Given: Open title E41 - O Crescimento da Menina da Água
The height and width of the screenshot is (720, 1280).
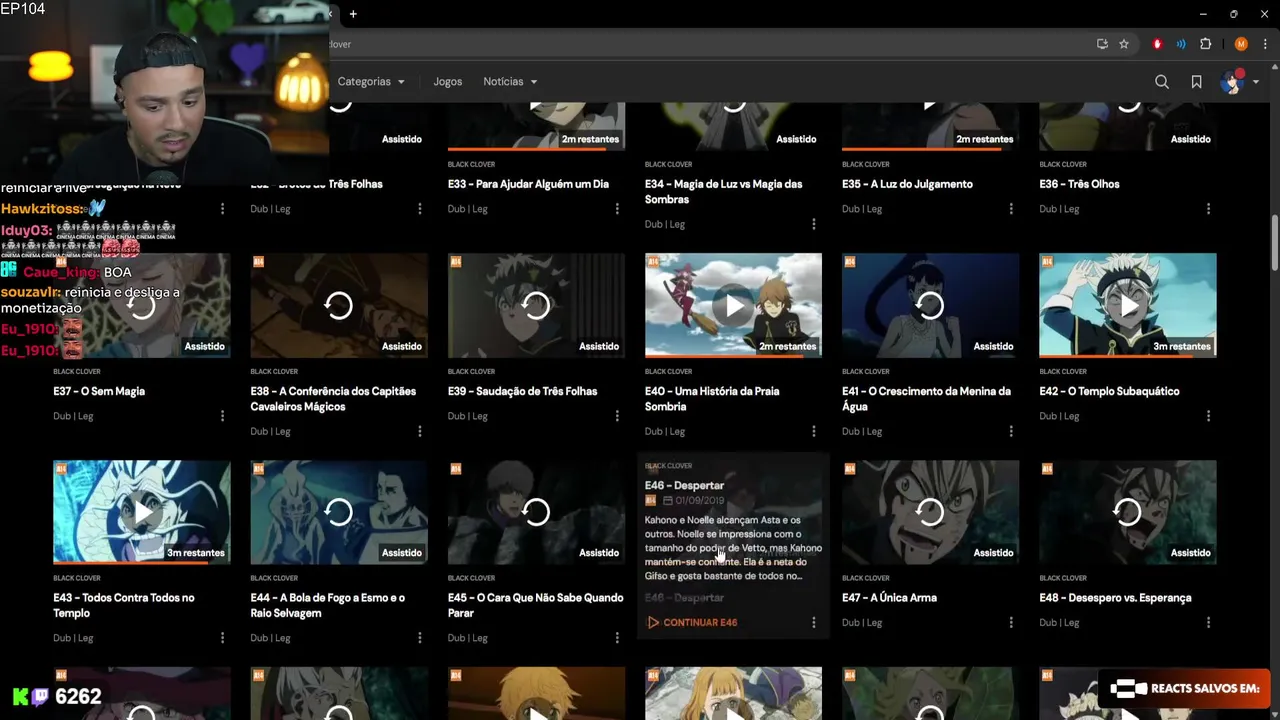Looking at the screenshot, I should click(x=926, y=398).
